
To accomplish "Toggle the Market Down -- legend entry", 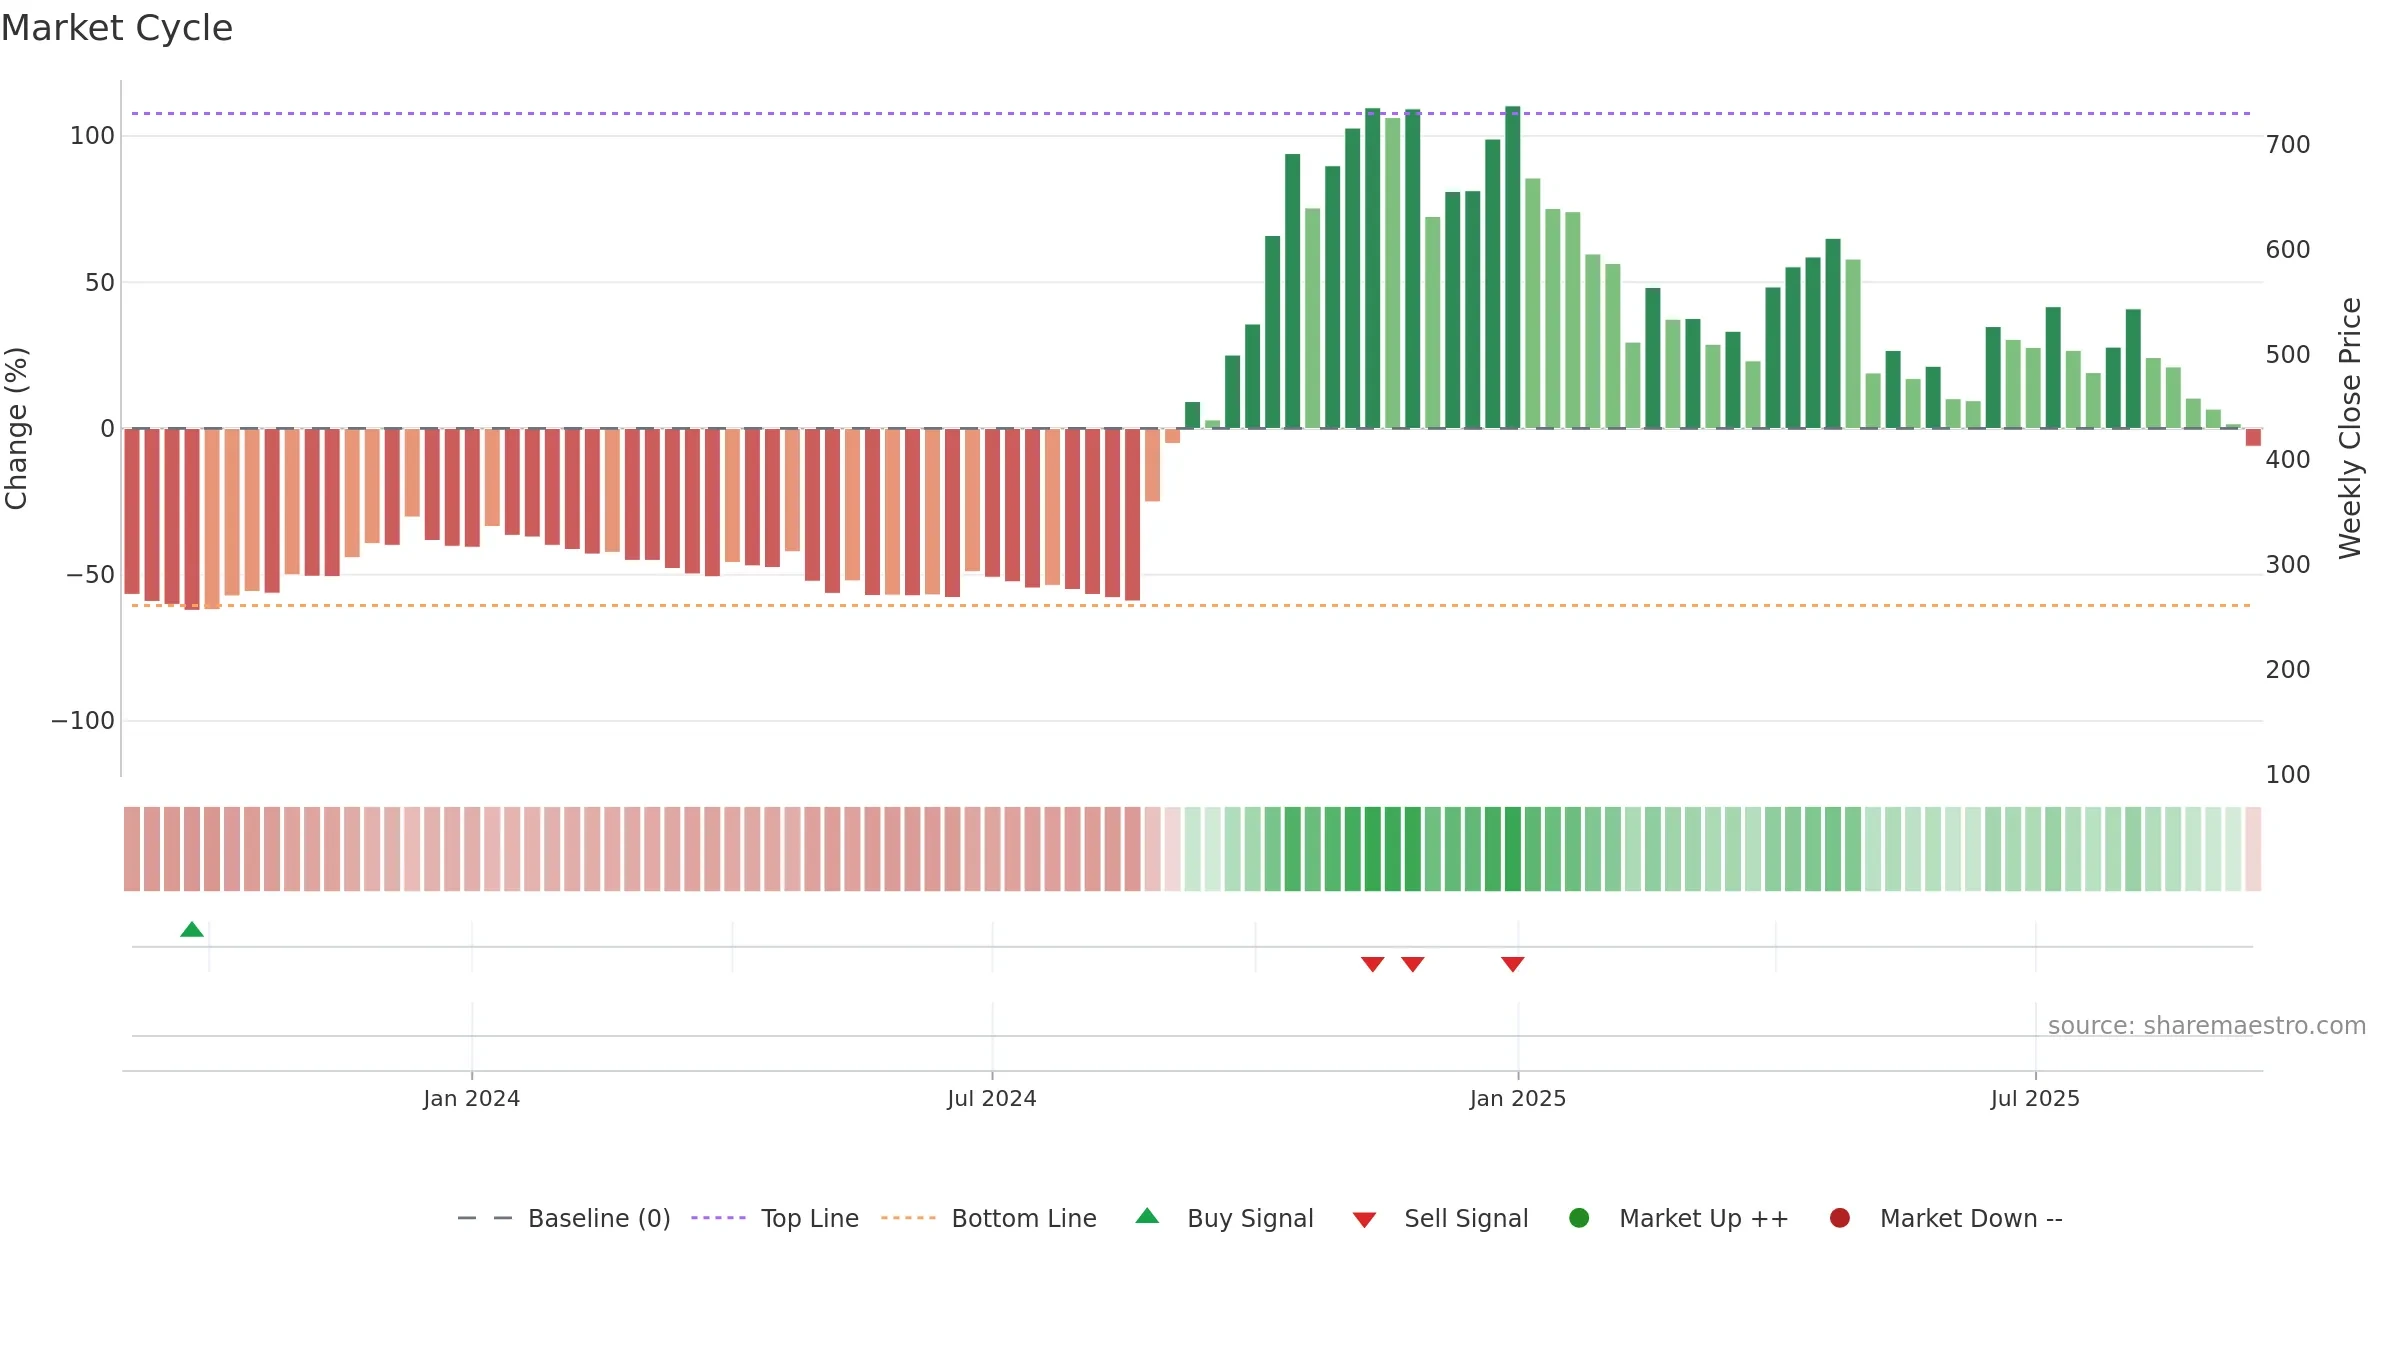I will click(x=1946, y=1219).
